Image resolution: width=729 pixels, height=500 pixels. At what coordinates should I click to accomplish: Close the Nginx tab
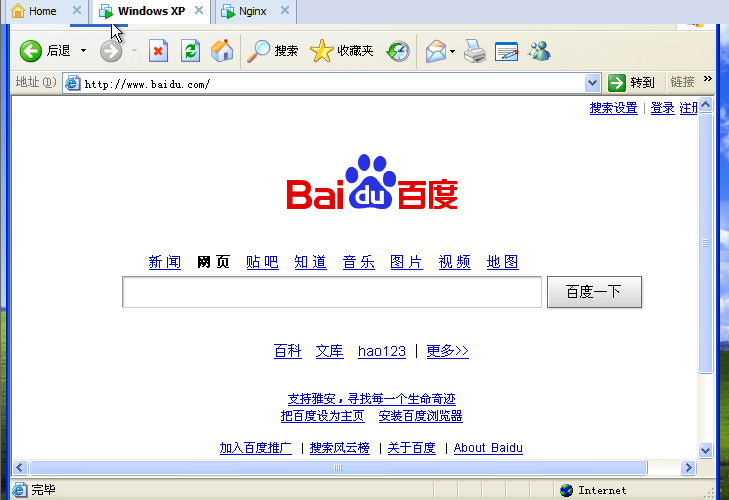click(285, 10)
